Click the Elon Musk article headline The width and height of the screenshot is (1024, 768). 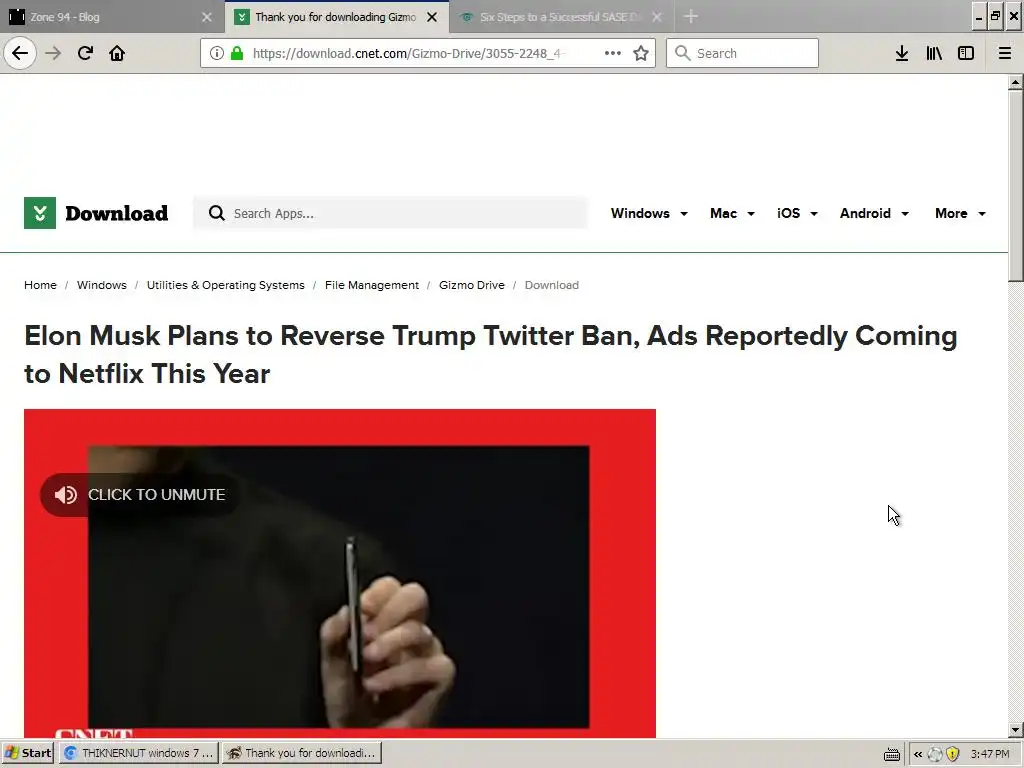coord(490,355)
